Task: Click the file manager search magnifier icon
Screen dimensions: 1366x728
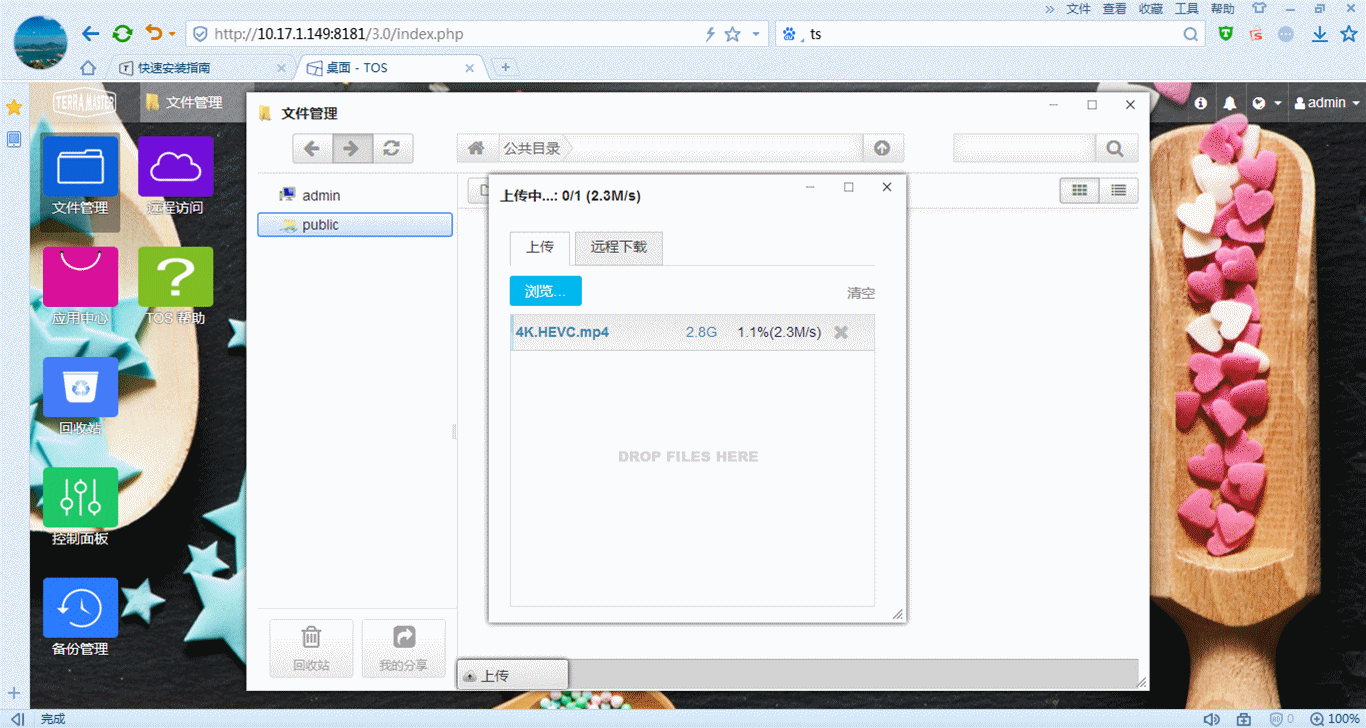Action: (1116, 149)
